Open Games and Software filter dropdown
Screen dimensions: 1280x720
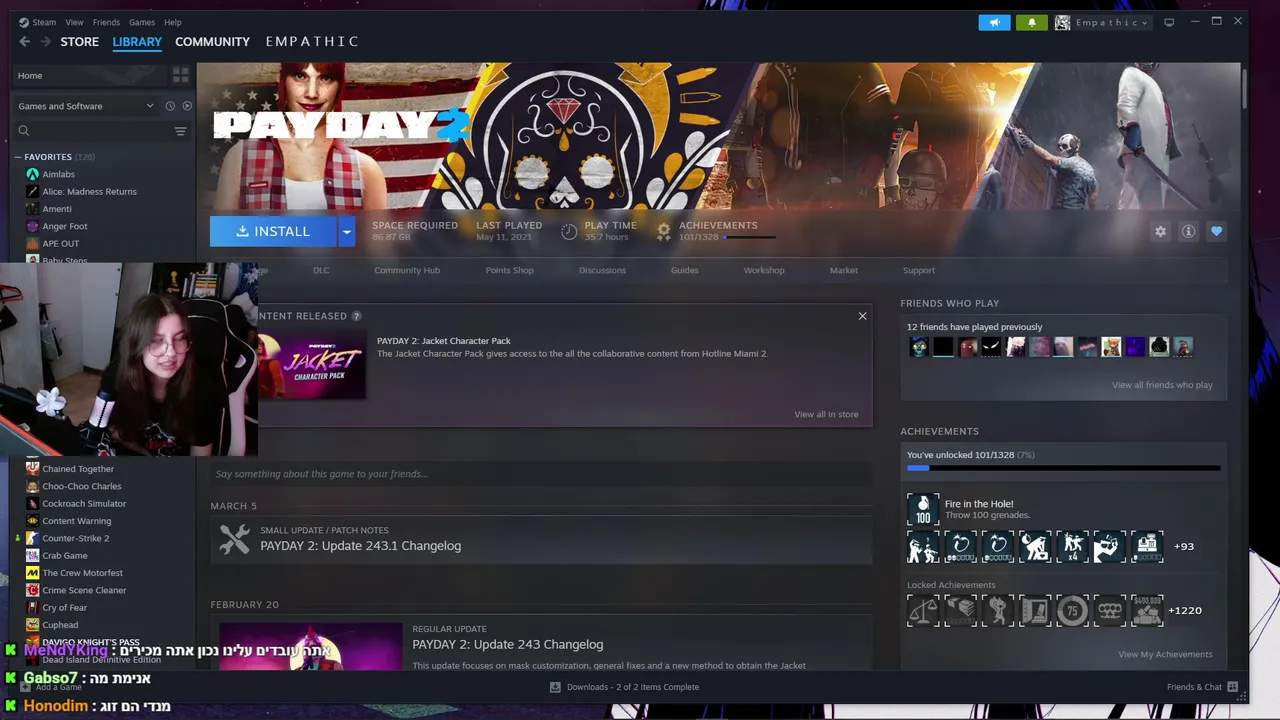[86, 106]
